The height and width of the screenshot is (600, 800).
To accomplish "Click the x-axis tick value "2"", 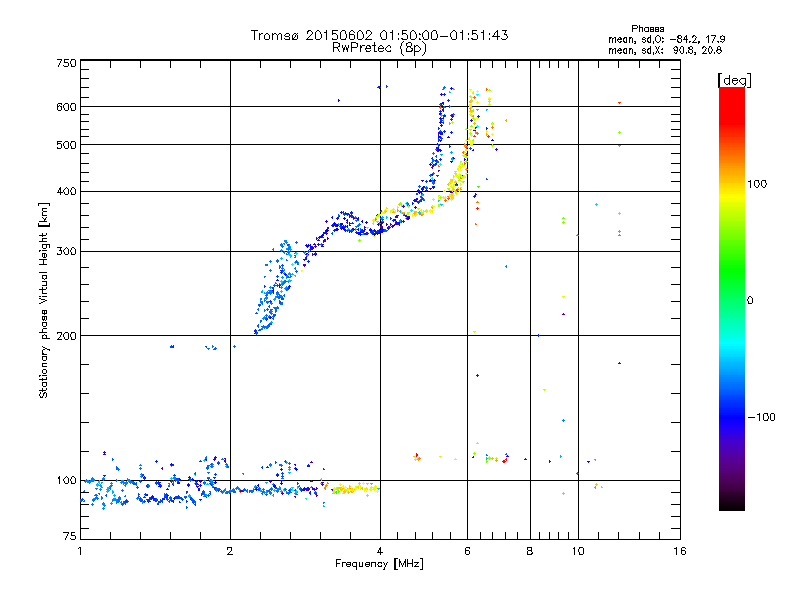I will pos(230,551).
